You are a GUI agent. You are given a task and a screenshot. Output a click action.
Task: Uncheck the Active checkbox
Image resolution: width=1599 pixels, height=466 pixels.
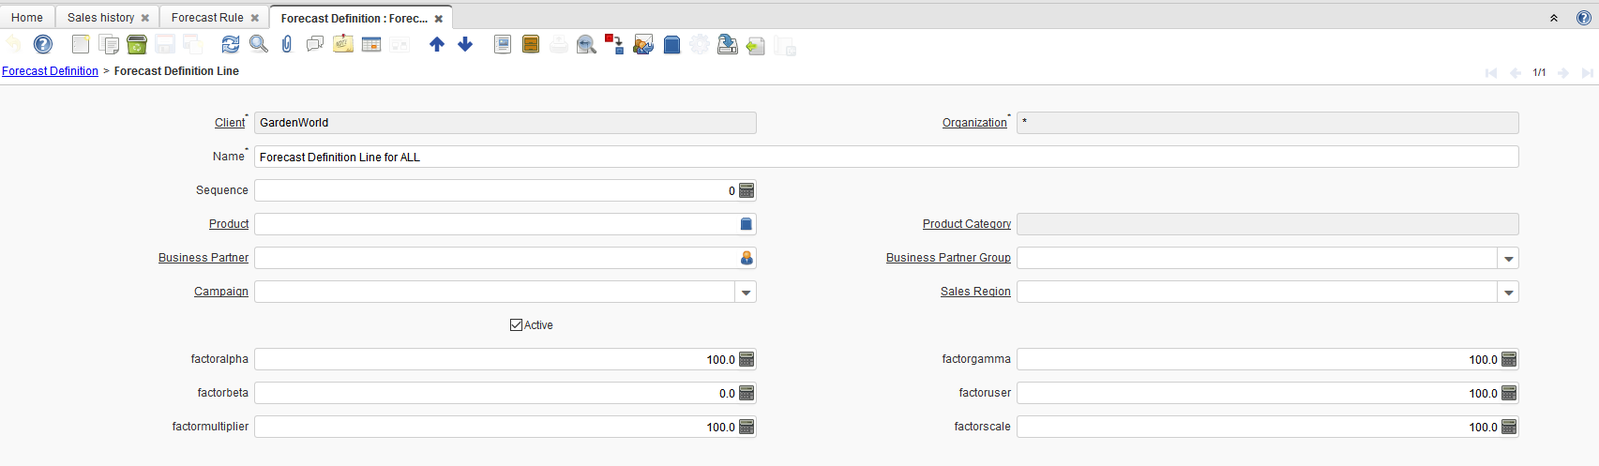click(x=516, y=325)
